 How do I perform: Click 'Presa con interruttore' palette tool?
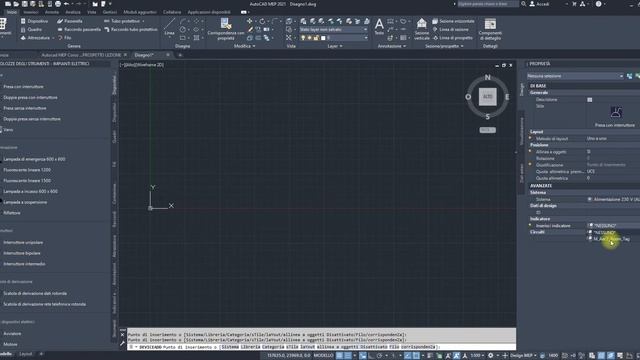[x=23, y=87]
